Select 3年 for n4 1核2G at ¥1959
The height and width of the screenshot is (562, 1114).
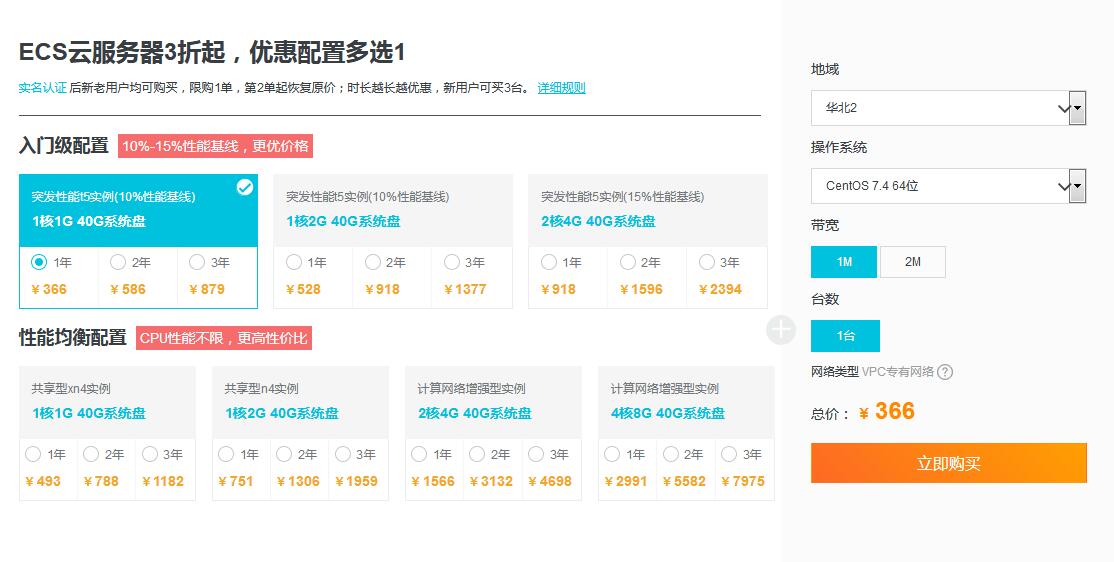tap(342, 454)
